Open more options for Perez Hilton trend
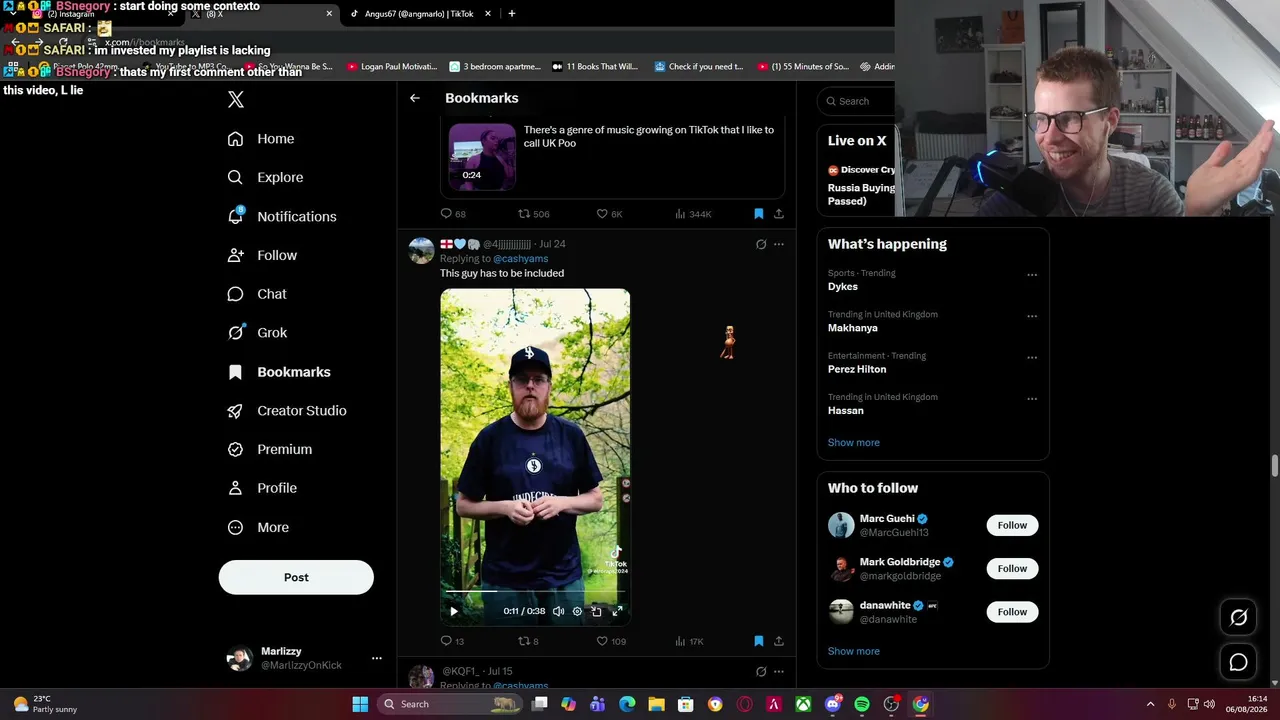 (x=1032, y=357)
